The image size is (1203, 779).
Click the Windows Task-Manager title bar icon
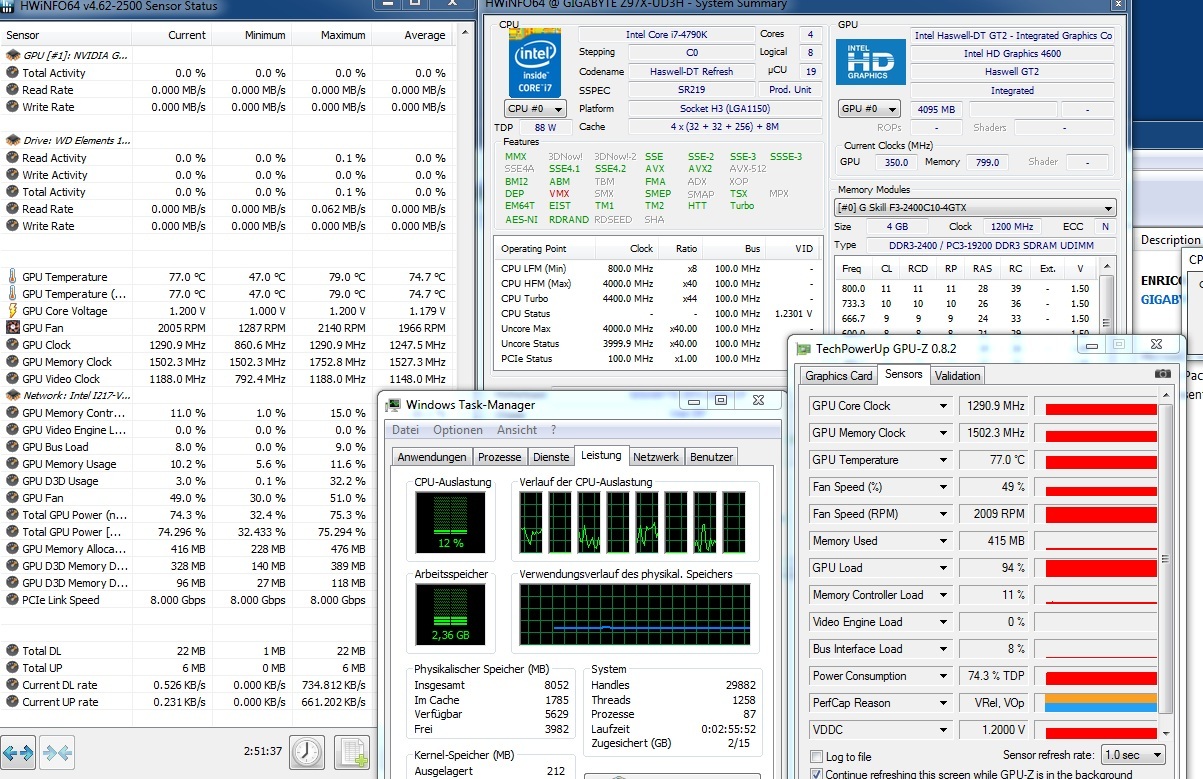[395, 405]
